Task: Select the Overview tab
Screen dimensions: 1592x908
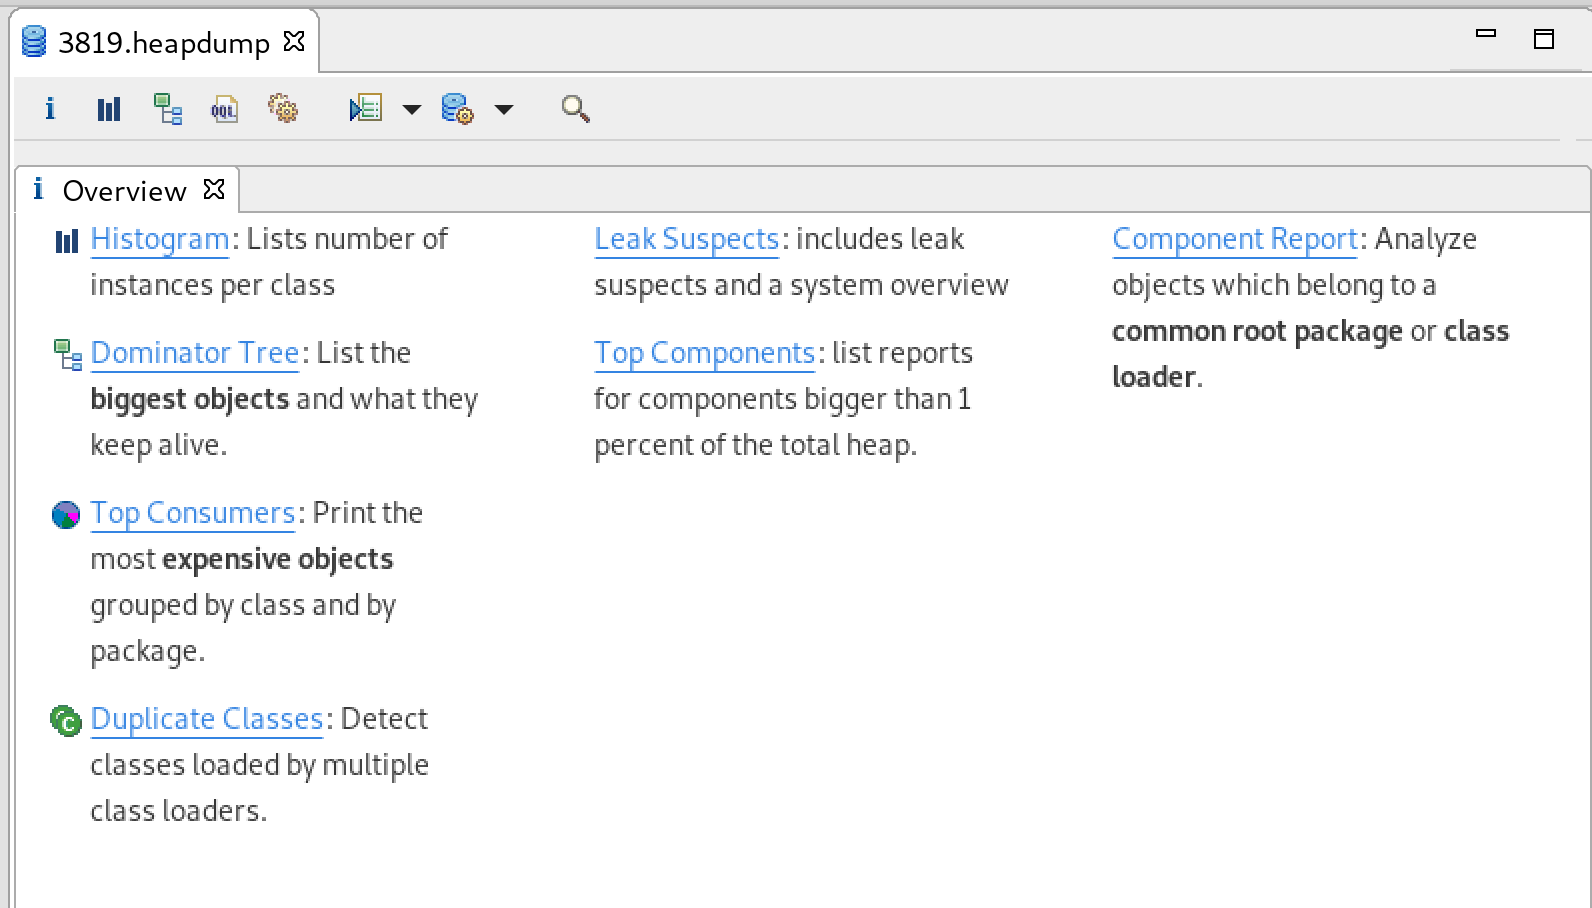Action: tap(125, 190)
